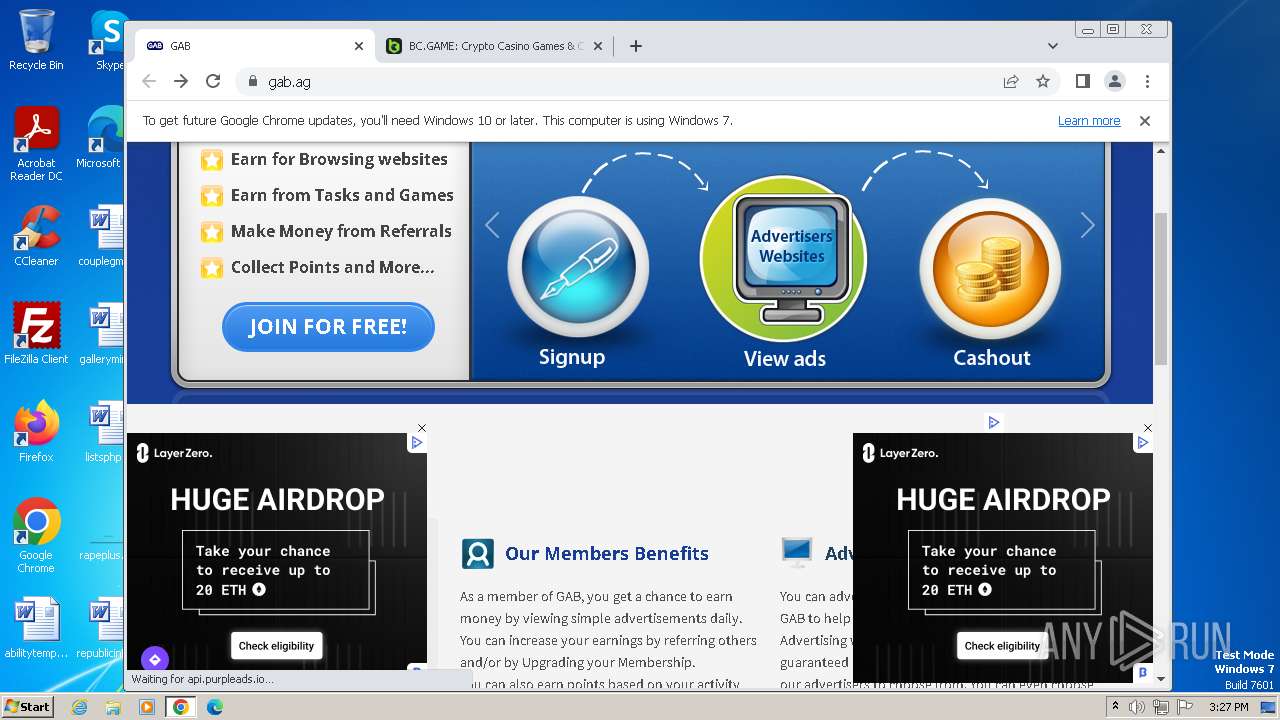Screen dimensions: 1280x720
Task: Click the Our Members Benefits person icon
Action: coord(477,553)
